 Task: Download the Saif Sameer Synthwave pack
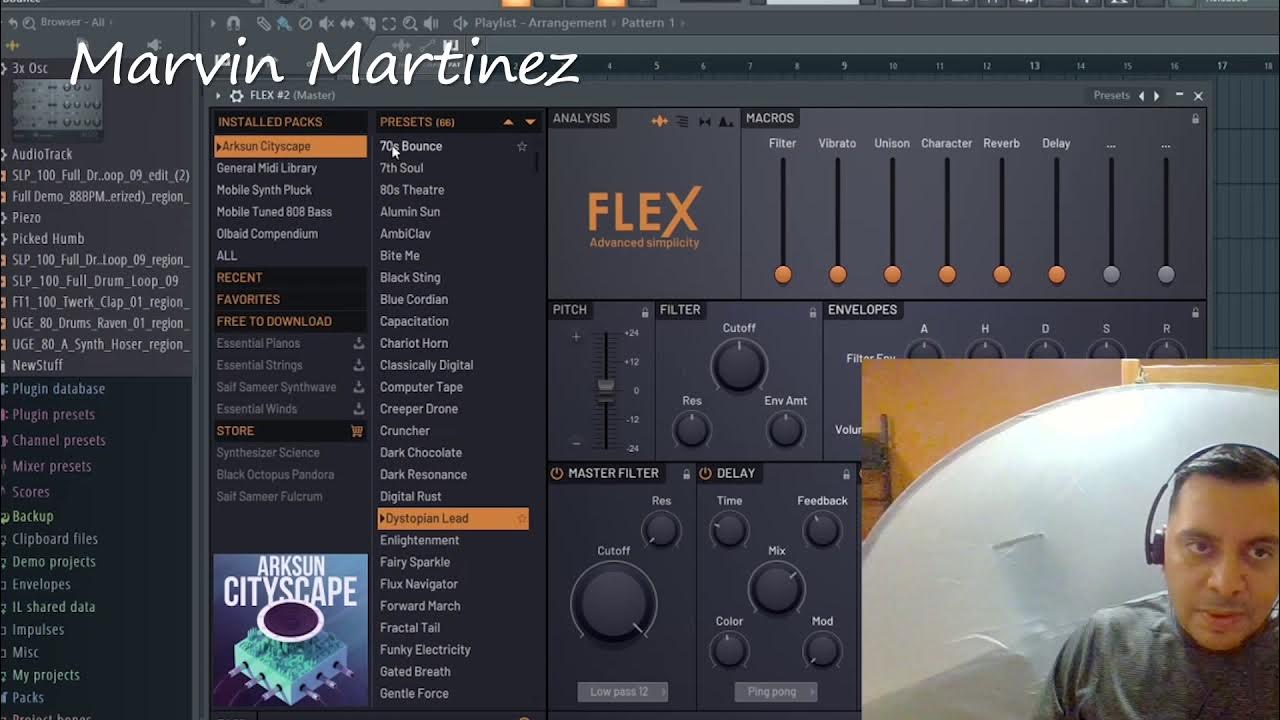click(x=358, y=387)
